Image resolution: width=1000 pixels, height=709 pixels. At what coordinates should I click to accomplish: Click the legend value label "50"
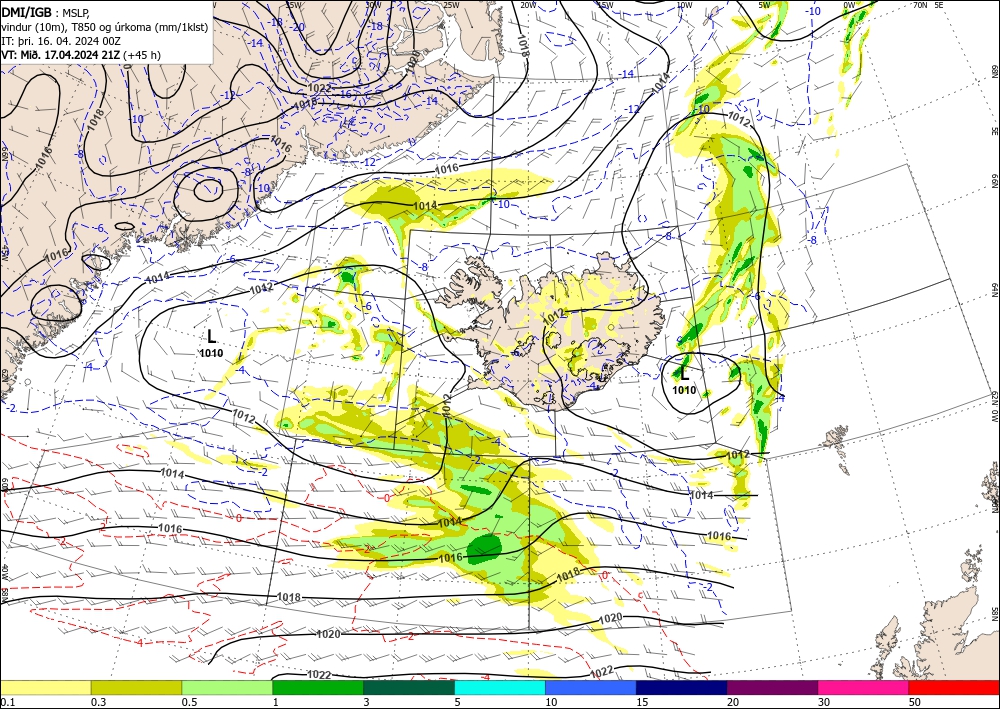(x=915, y=702)
